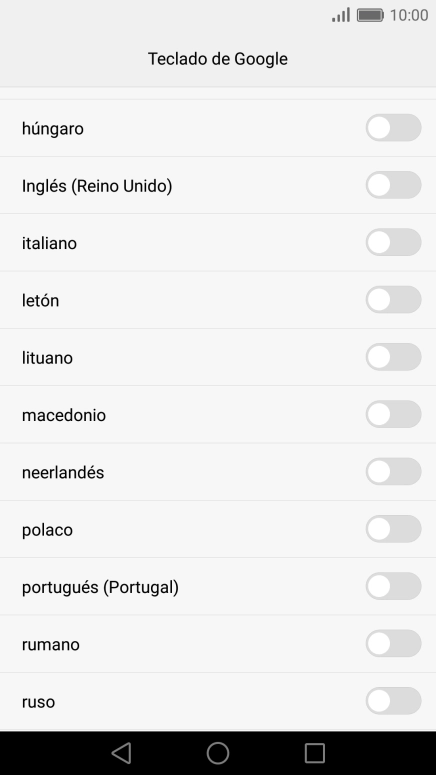
Task: Enable the húngaro keyboard toggle
Action: pos(393,128)
